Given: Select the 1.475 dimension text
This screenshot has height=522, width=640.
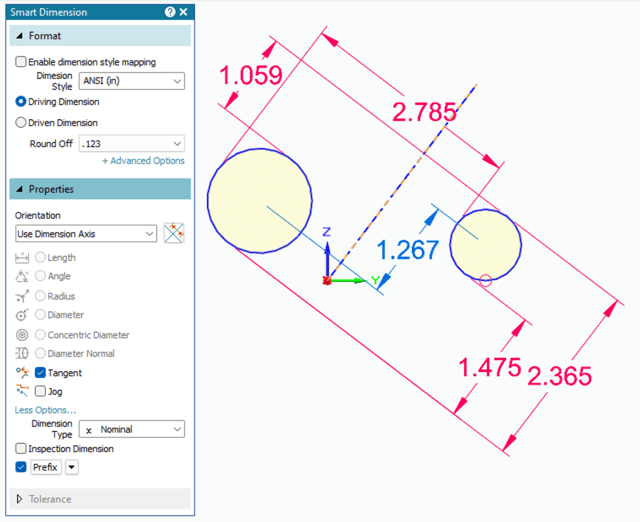Looking at the screenshot, I should (x=489, y=367).
